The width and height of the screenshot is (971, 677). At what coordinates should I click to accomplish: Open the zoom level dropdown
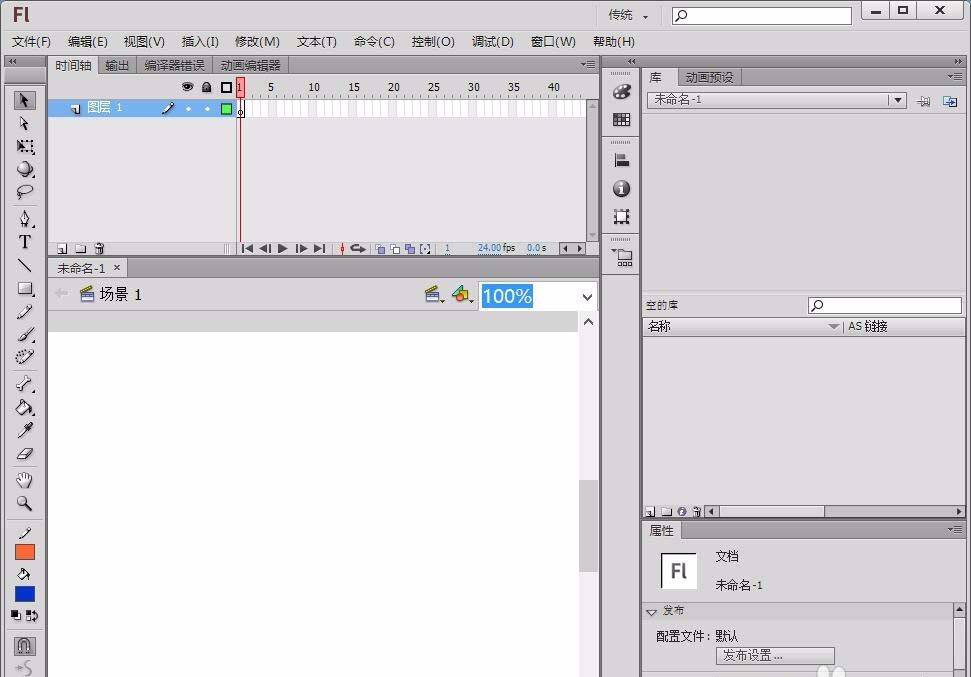tap(587, 296)
